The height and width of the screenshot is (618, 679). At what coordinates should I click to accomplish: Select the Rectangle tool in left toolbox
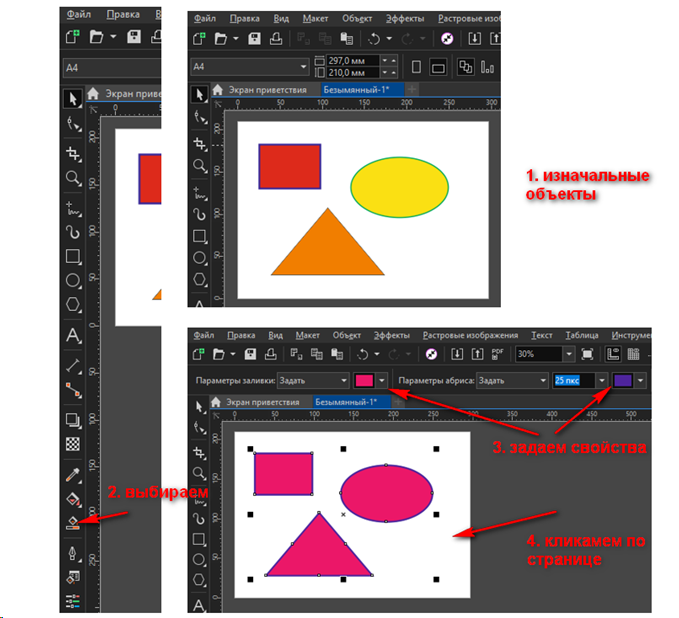[x=73, y=256]
